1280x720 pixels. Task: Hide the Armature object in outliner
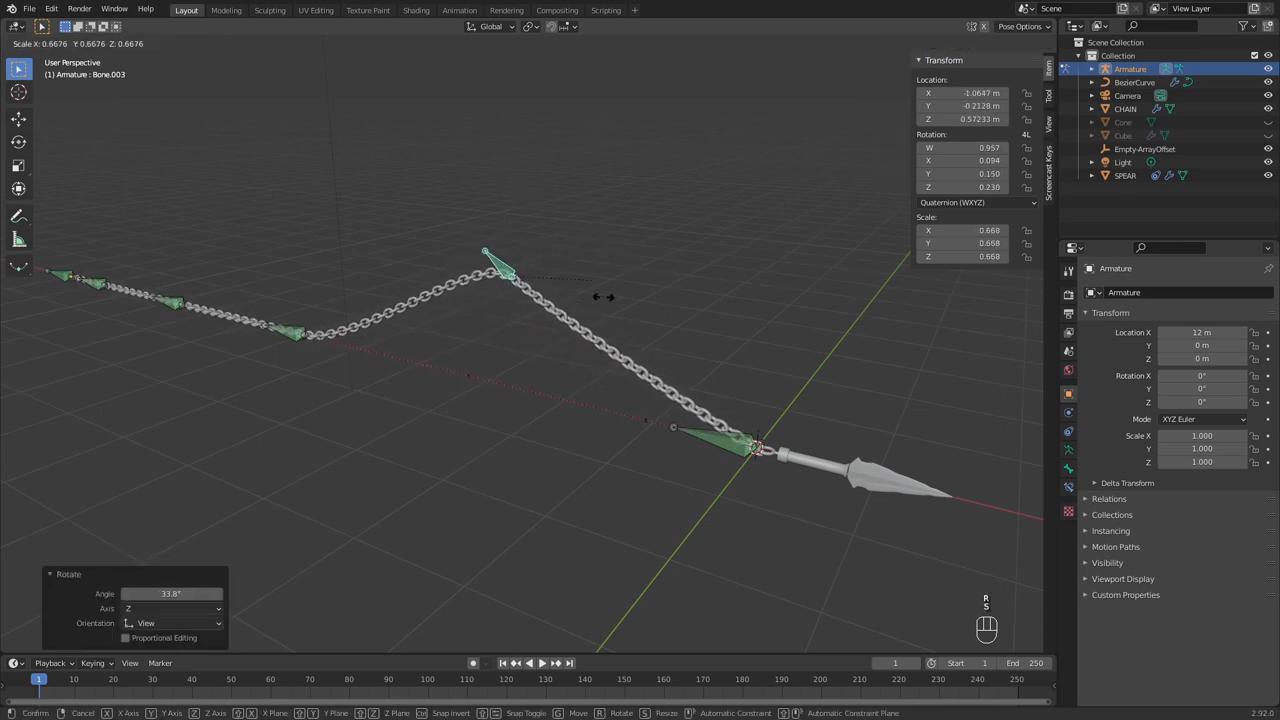point(1268,69)
